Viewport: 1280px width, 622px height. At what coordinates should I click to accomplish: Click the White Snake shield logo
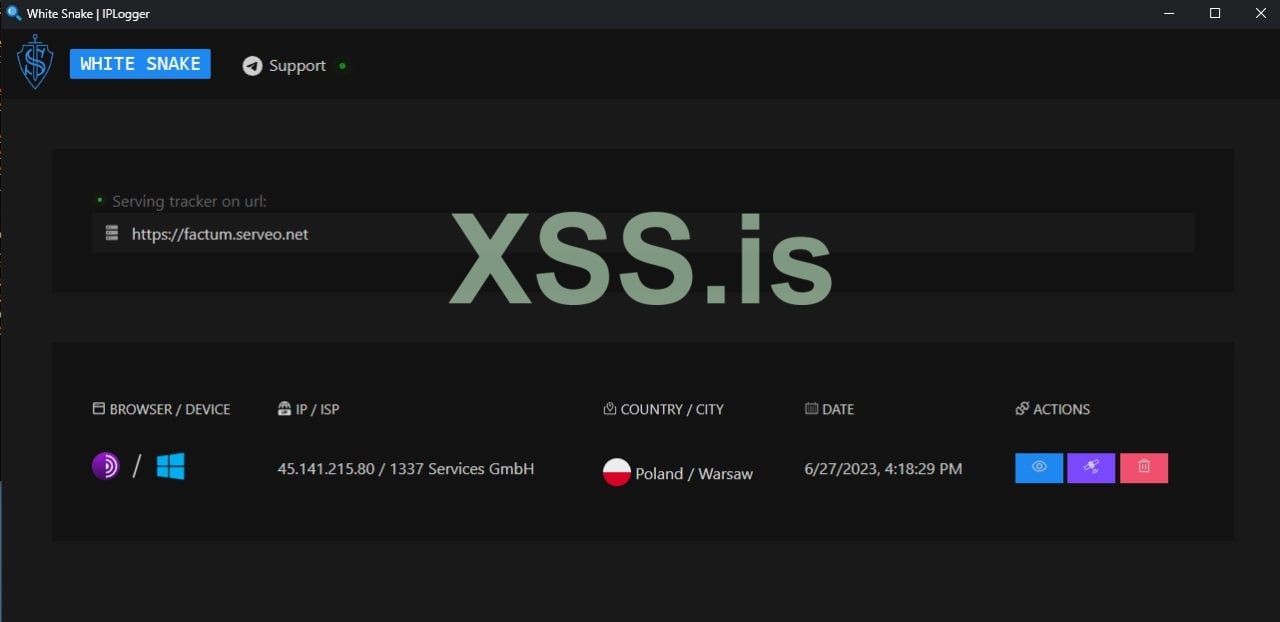click(35, 62)
